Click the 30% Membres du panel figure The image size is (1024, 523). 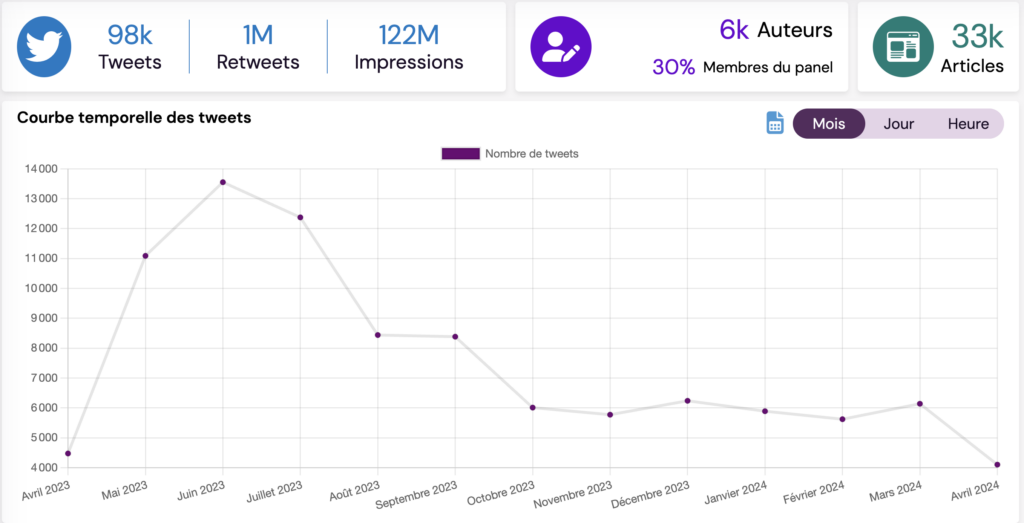pyautogui.click(x=742, y=67)
